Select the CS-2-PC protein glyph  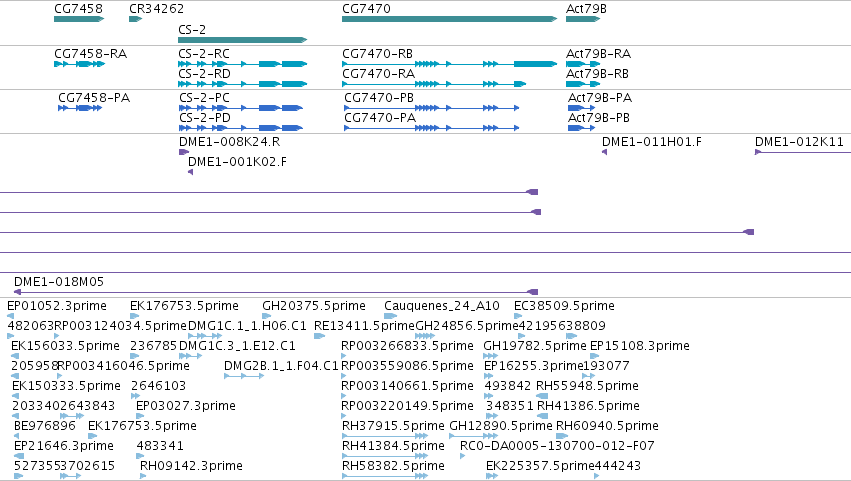pos(241,108)
